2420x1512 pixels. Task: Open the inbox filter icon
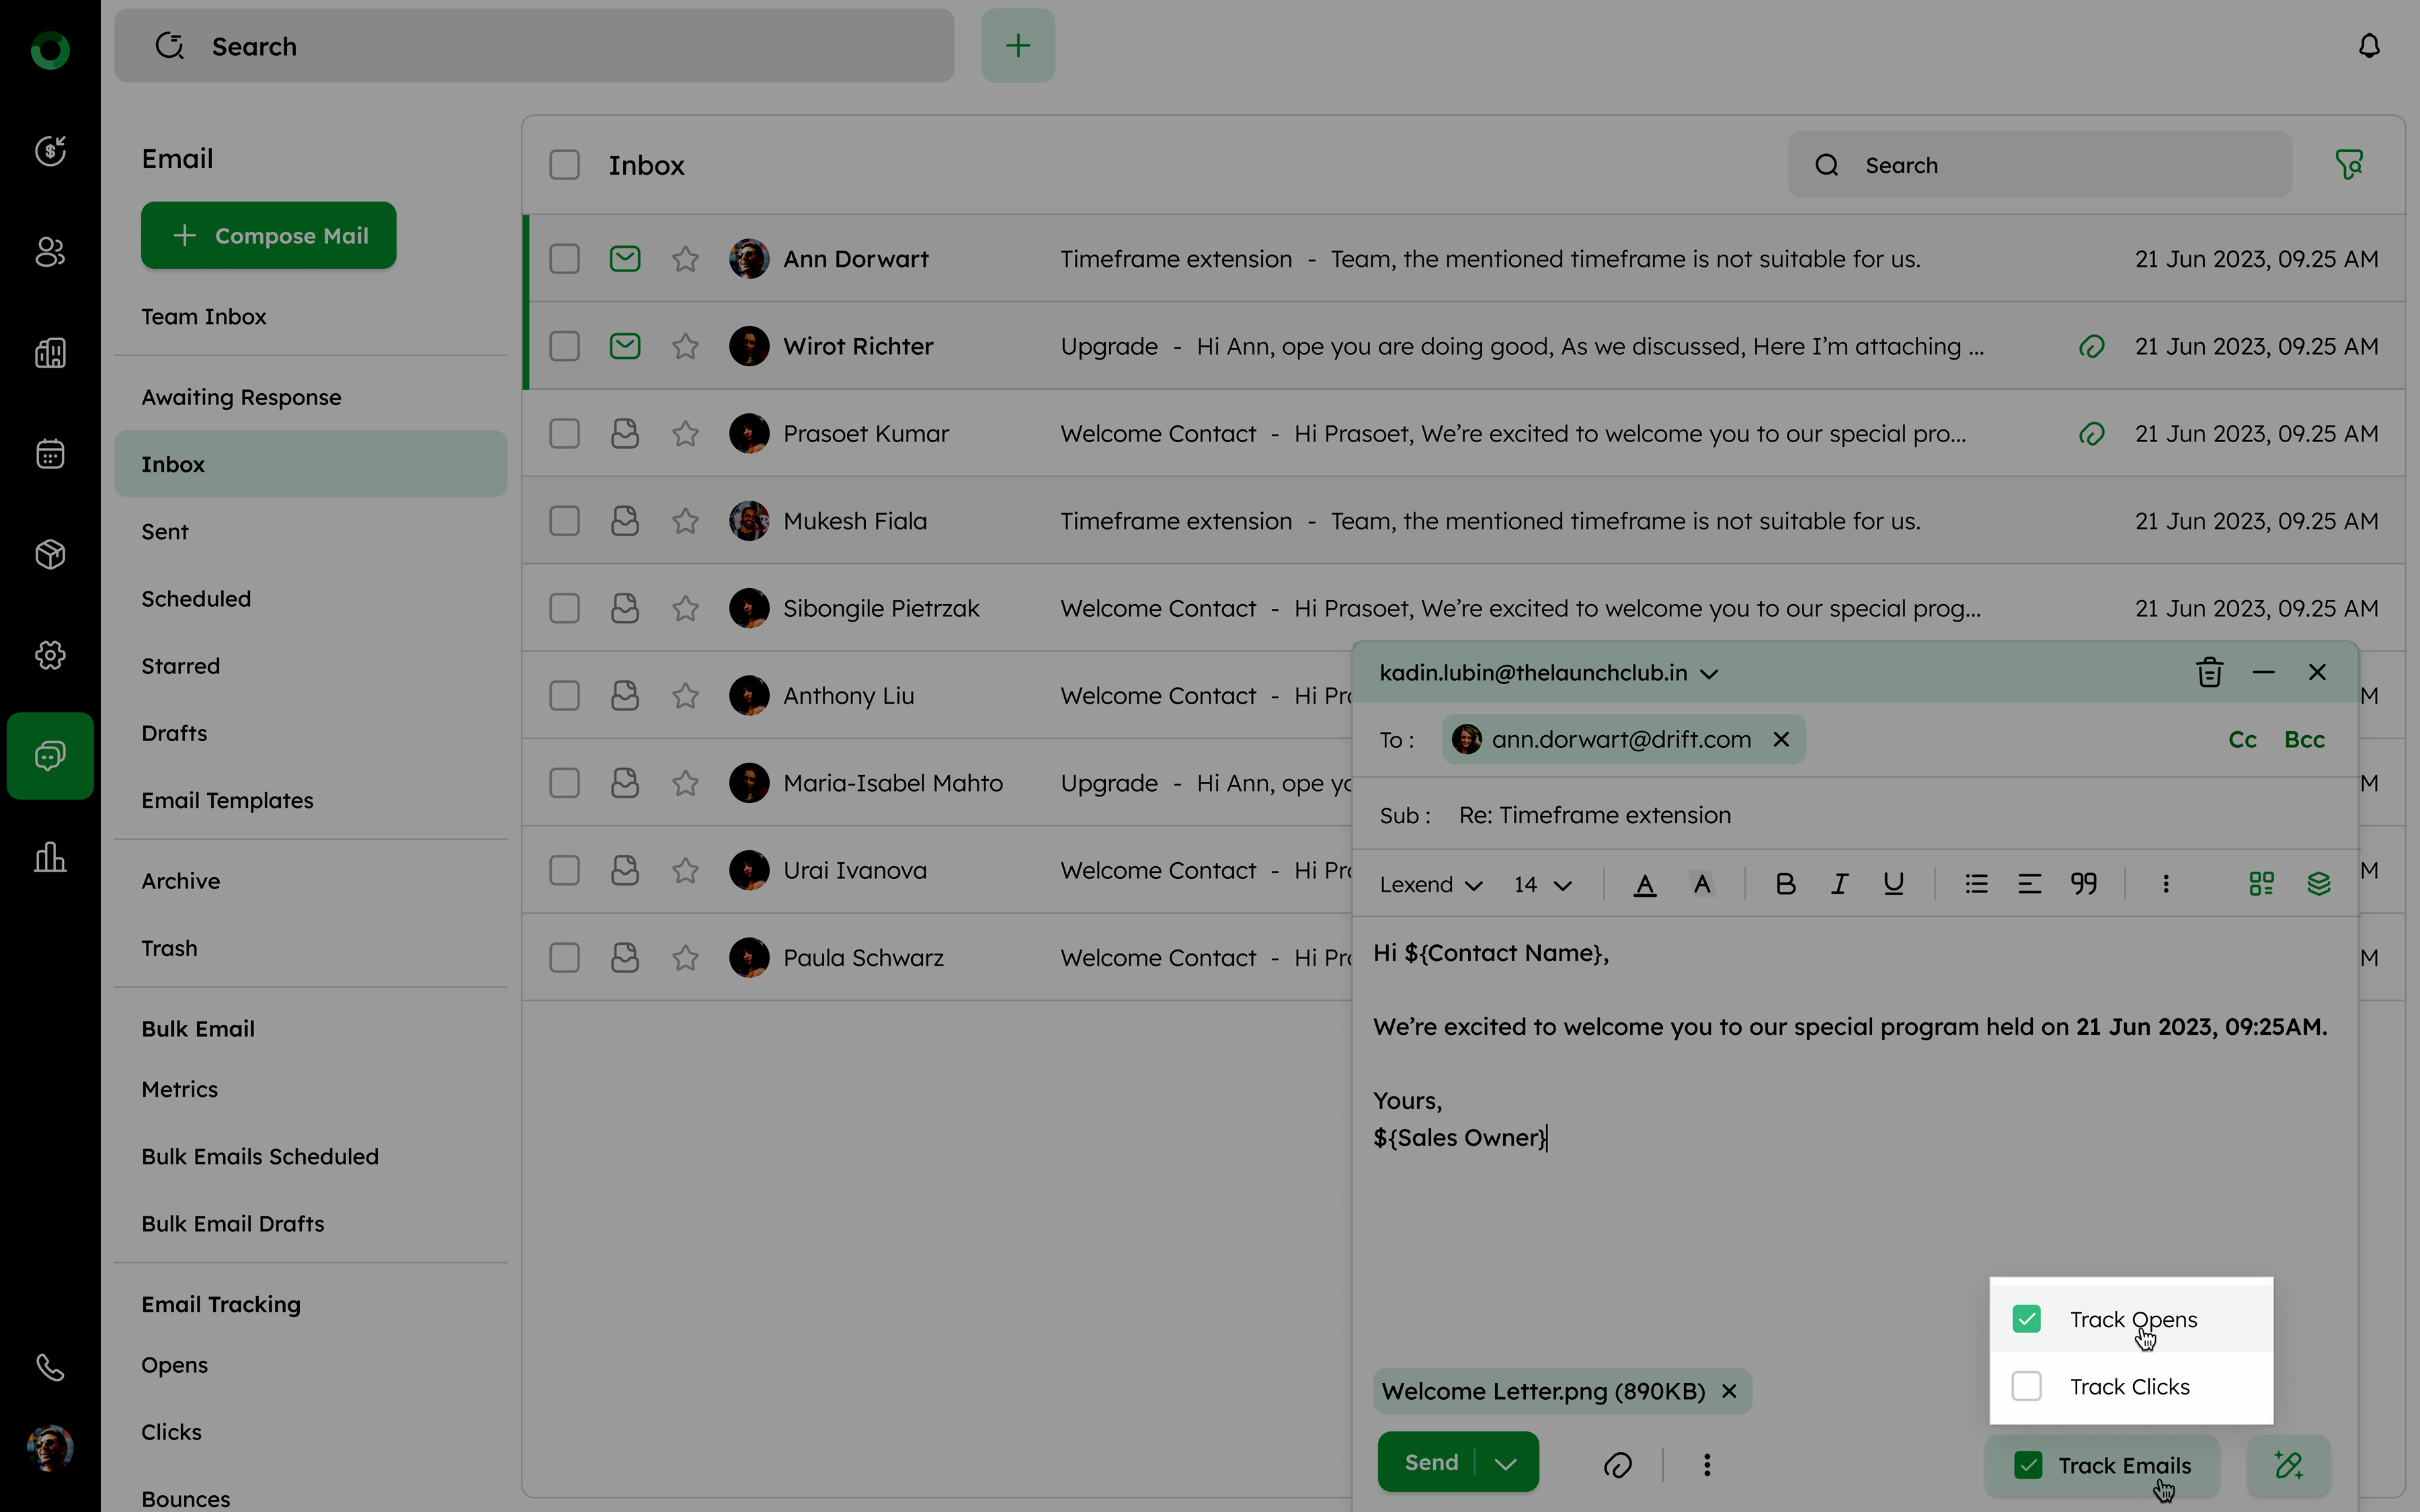[x=2349, y=165]
